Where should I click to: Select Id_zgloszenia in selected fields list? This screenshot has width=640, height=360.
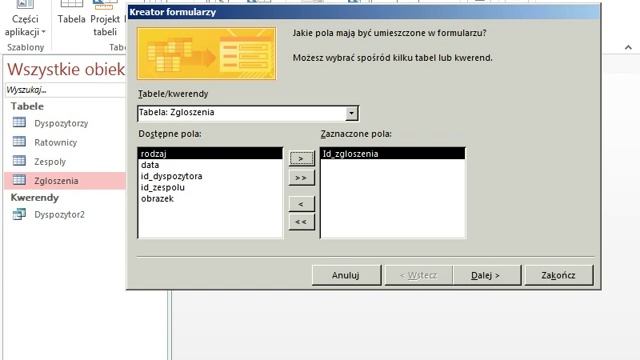393,154
